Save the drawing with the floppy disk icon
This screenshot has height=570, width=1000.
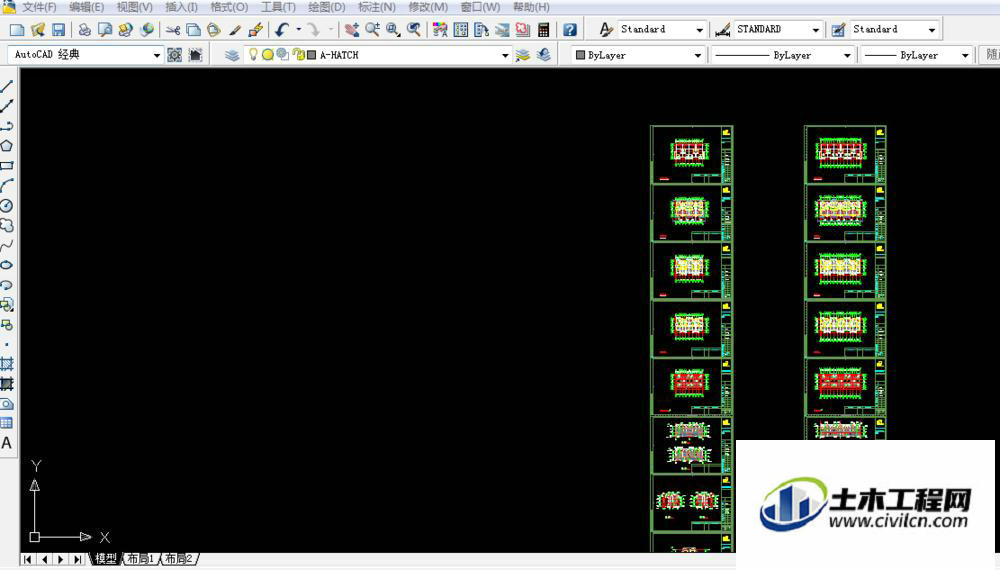coord(58,29)
